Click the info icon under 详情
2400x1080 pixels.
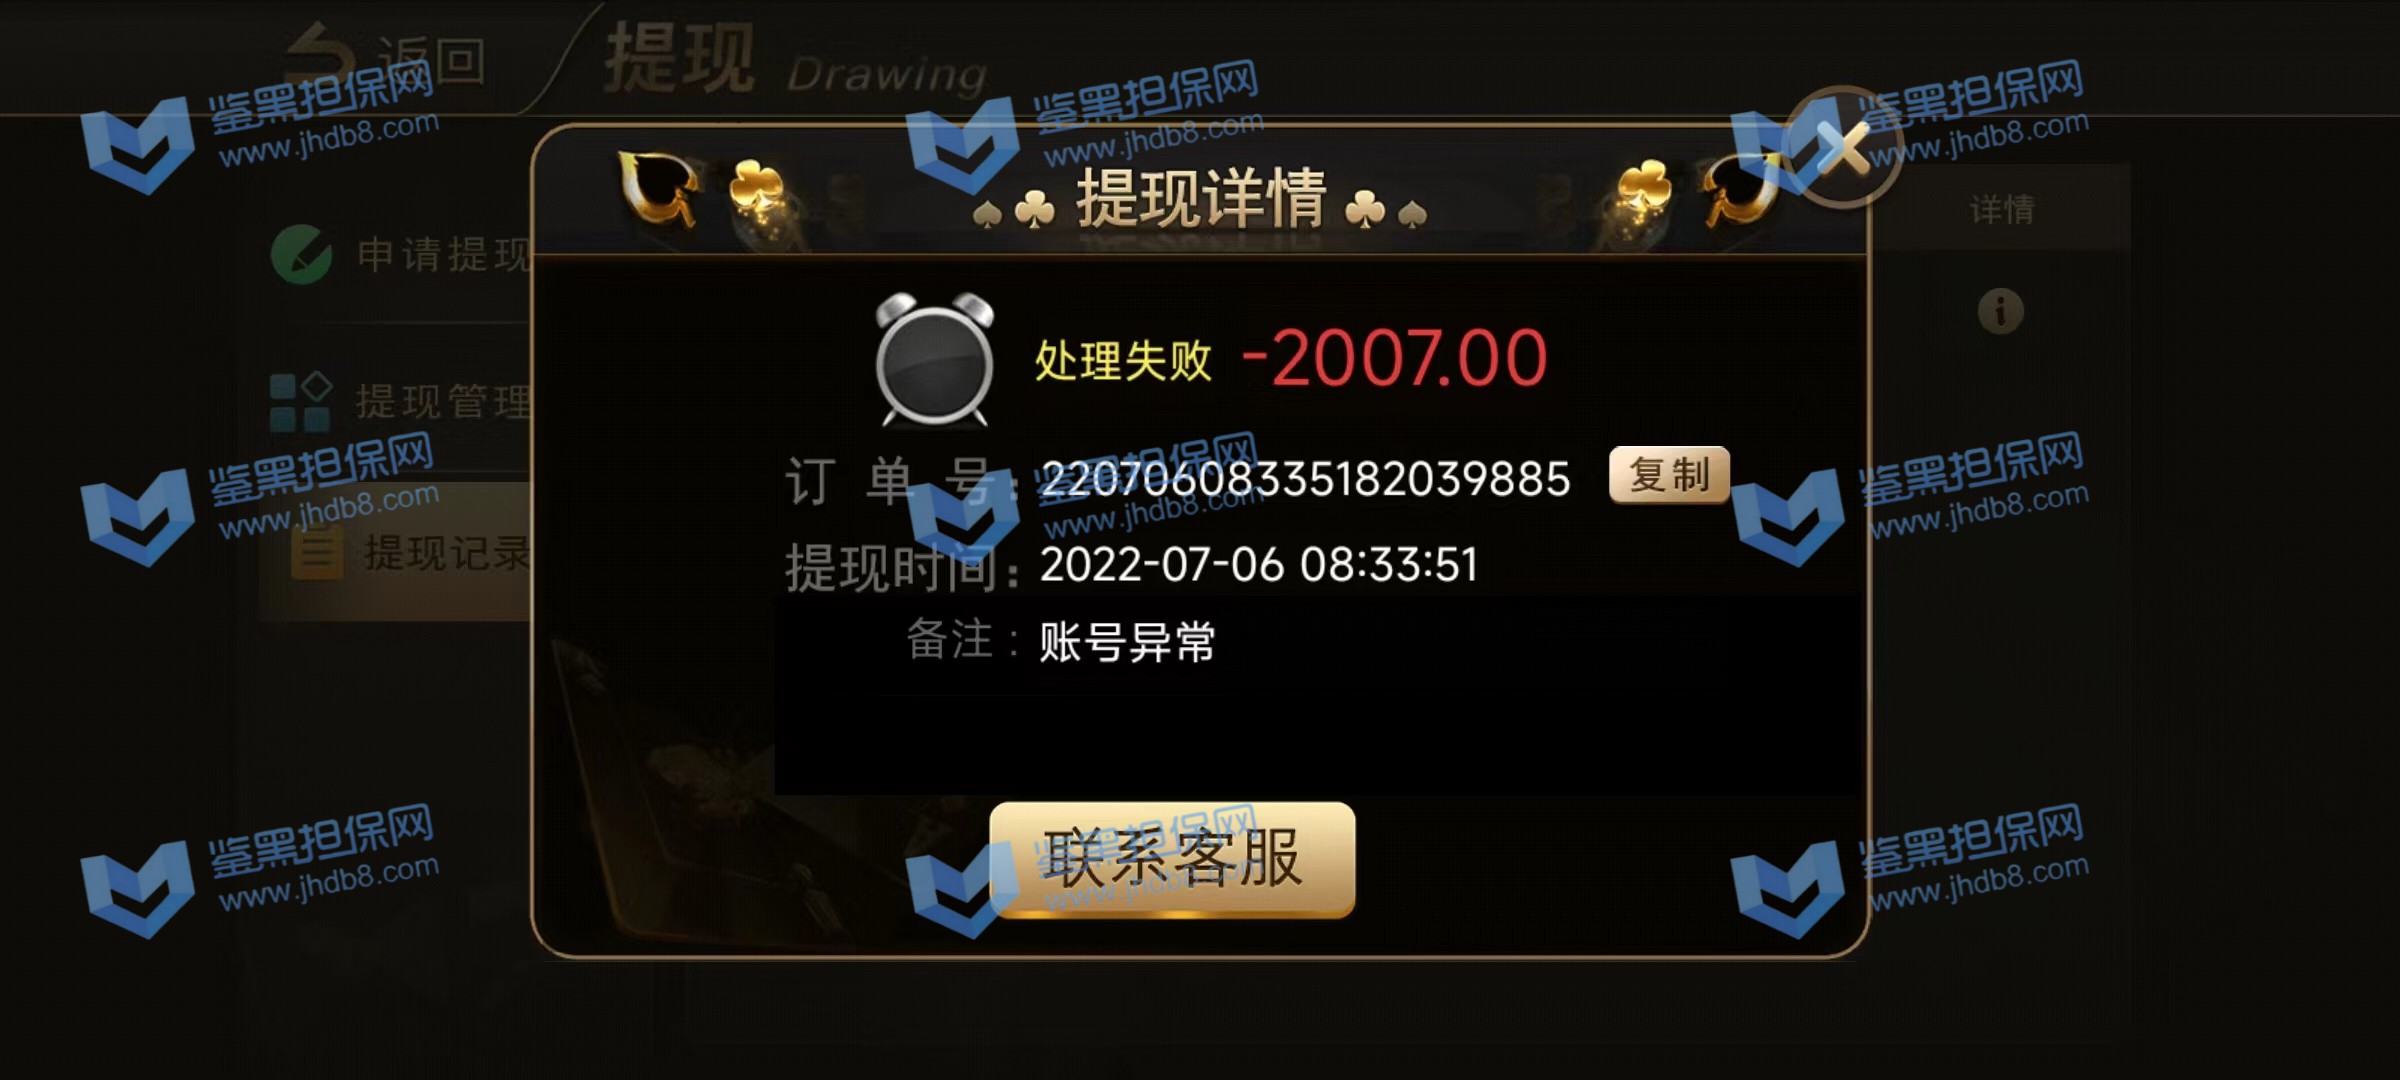pos(2001,311)
